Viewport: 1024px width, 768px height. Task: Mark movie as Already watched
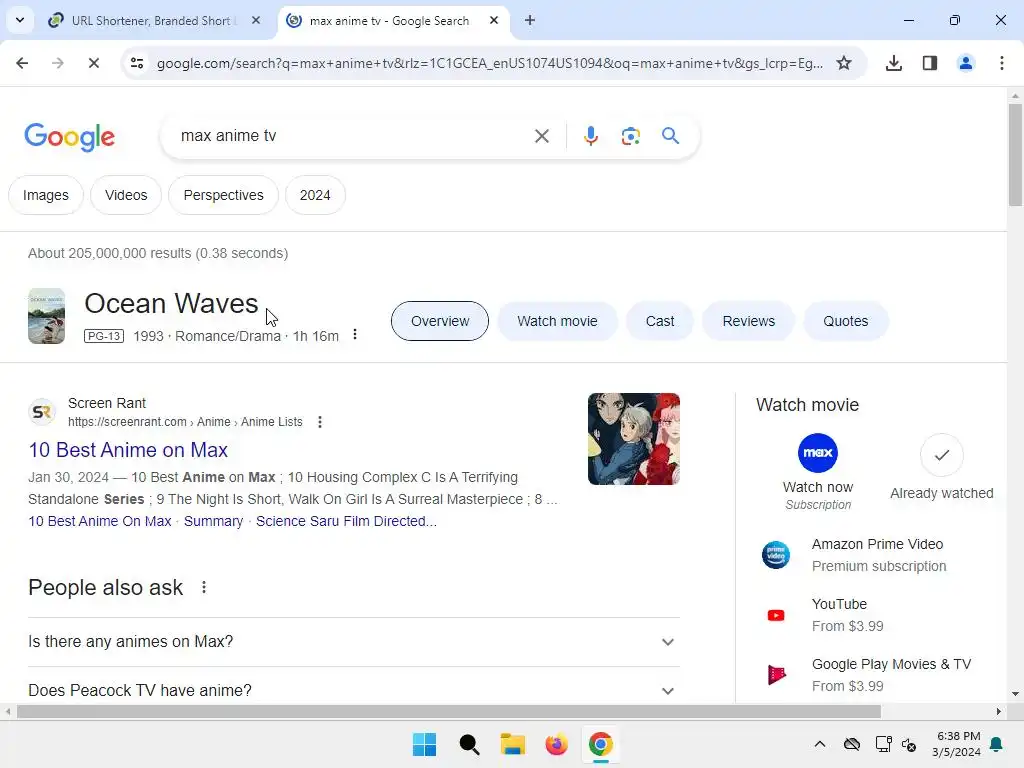click(941, 455)
